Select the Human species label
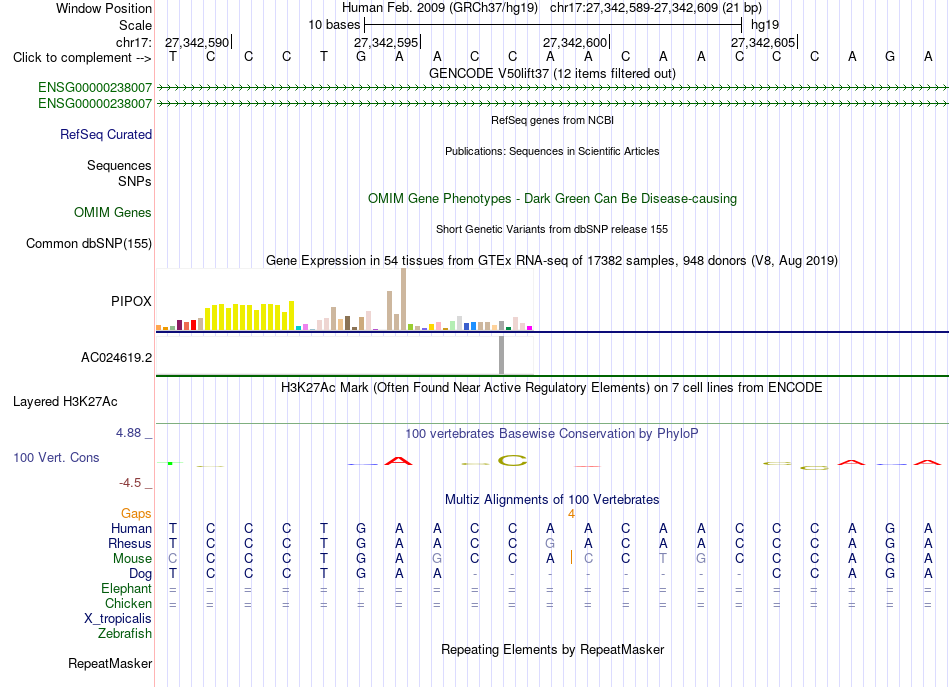 pos(131,529)
